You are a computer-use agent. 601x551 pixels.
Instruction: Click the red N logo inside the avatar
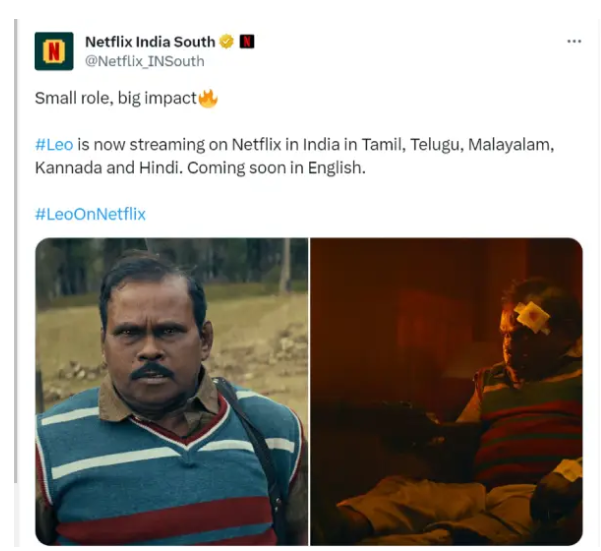point(54,51)
